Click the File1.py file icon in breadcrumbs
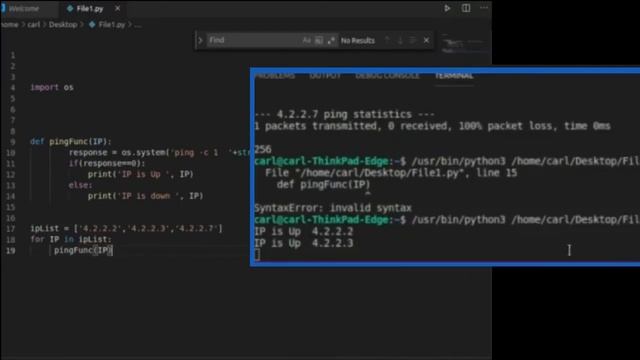This screenshot has width=640, height=360. [x=92, y=24]
